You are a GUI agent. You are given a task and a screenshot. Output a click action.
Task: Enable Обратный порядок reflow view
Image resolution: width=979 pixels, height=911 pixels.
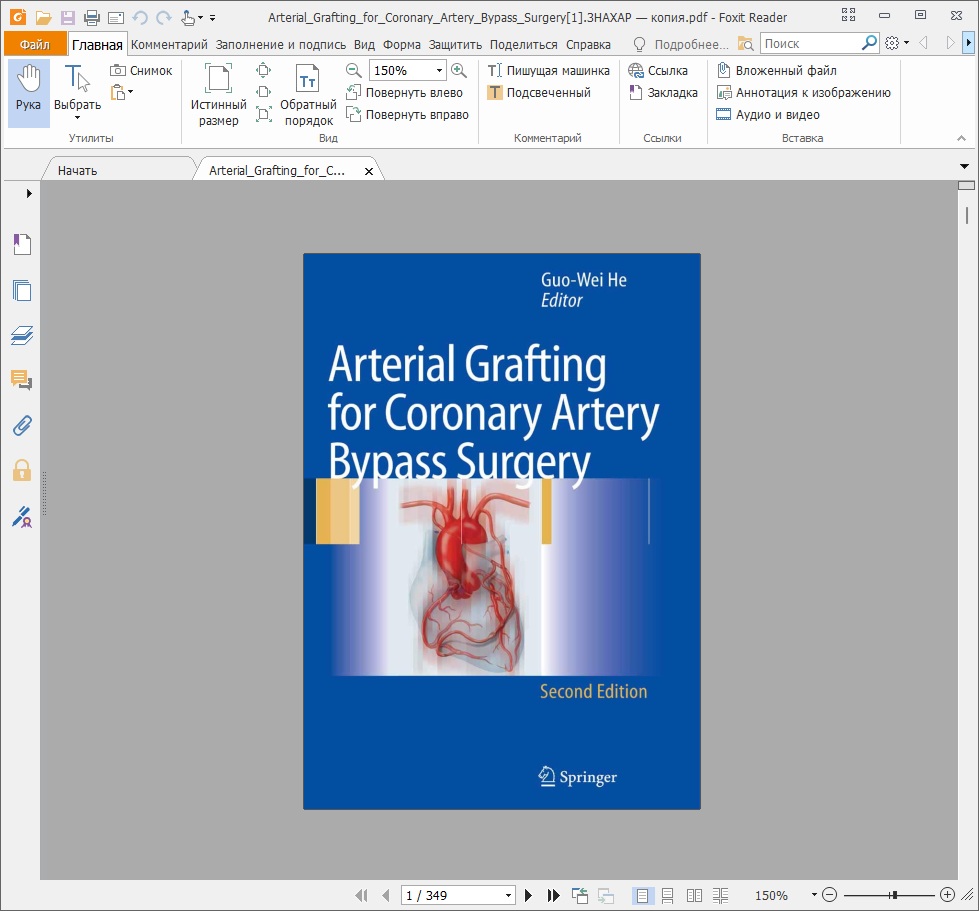pos(308,94)
